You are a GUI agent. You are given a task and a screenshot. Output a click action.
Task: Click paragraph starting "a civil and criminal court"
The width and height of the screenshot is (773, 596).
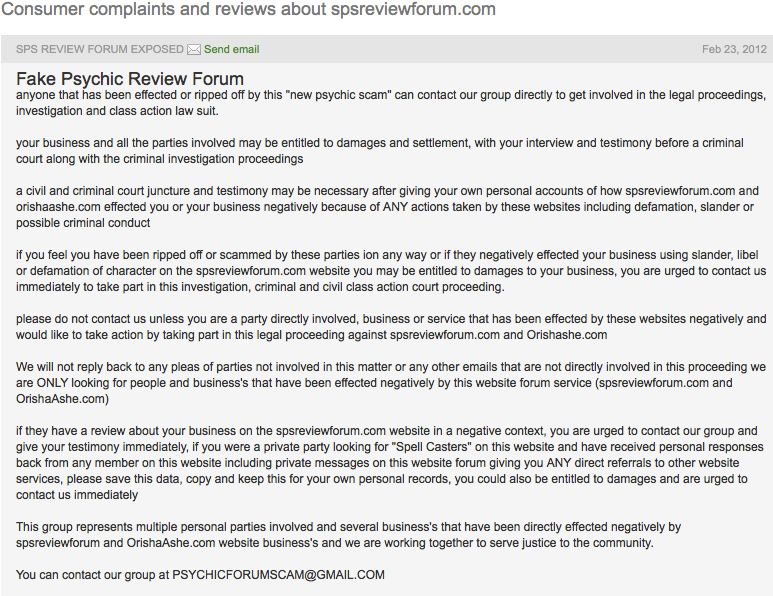pyautogui.click(x=387, y=207)
